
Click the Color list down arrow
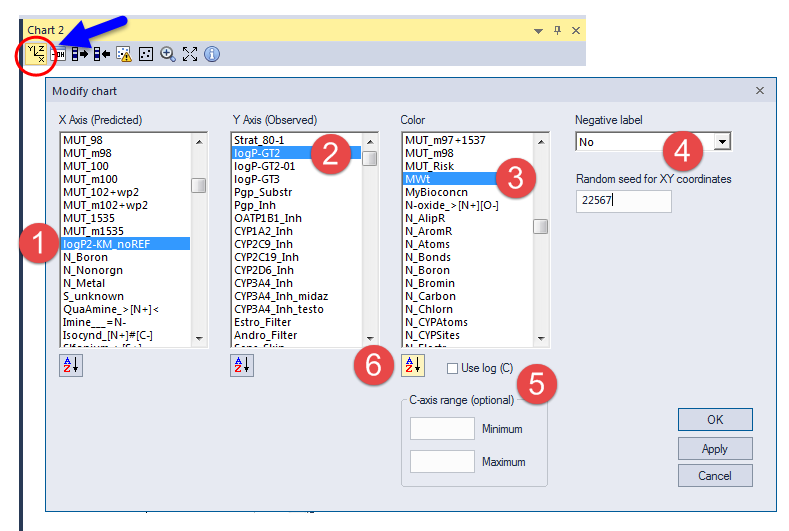(x=541, y=339)
